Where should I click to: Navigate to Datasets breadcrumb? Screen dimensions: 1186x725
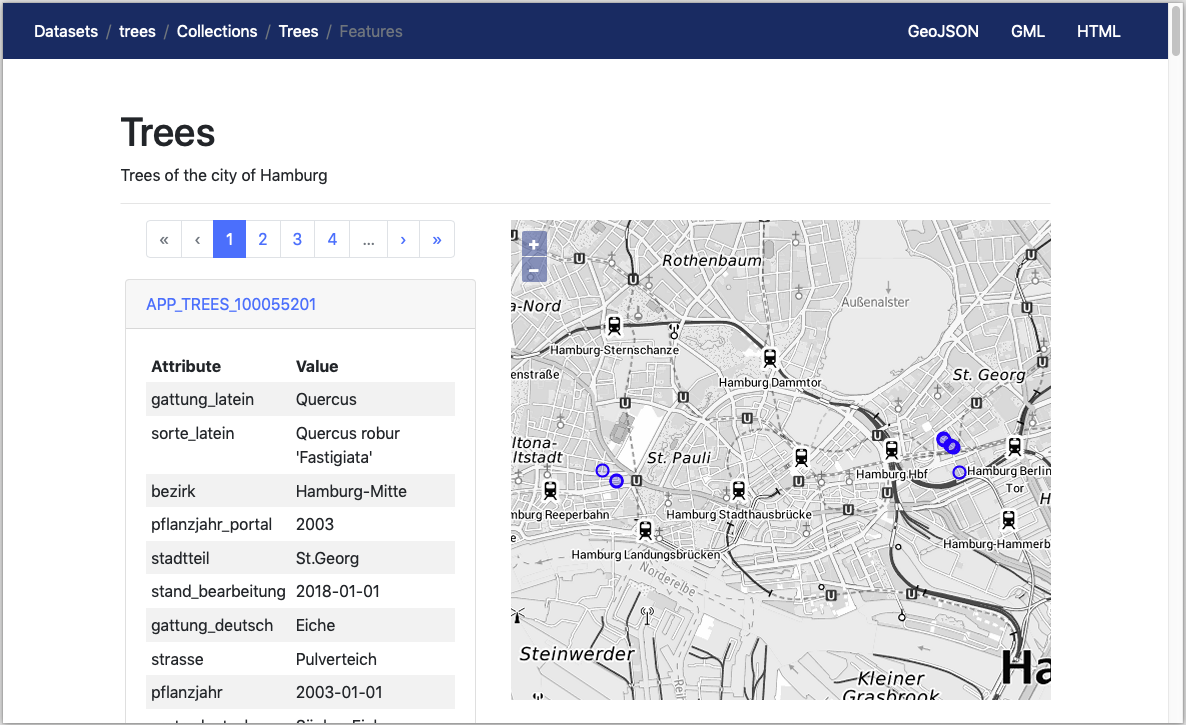[66, 31]
